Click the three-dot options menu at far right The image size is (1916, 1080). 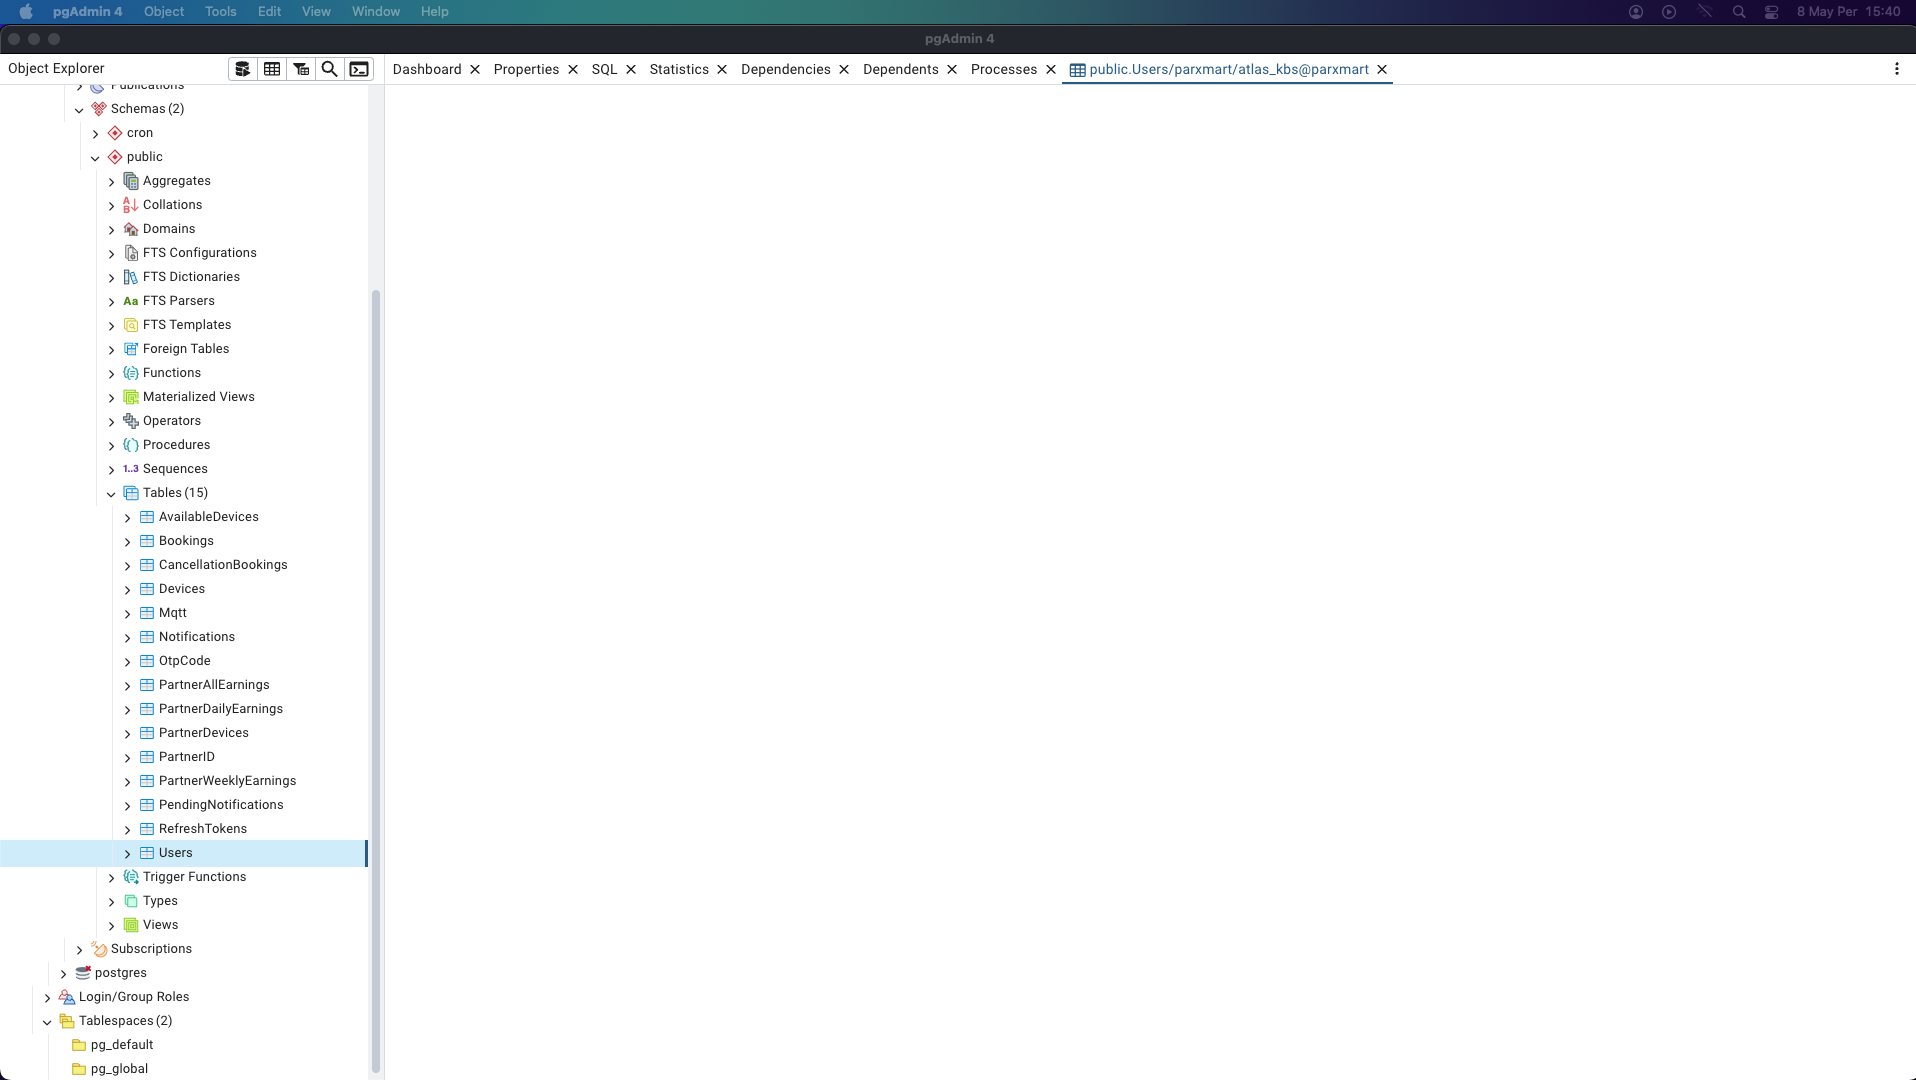pos(1896,69)
